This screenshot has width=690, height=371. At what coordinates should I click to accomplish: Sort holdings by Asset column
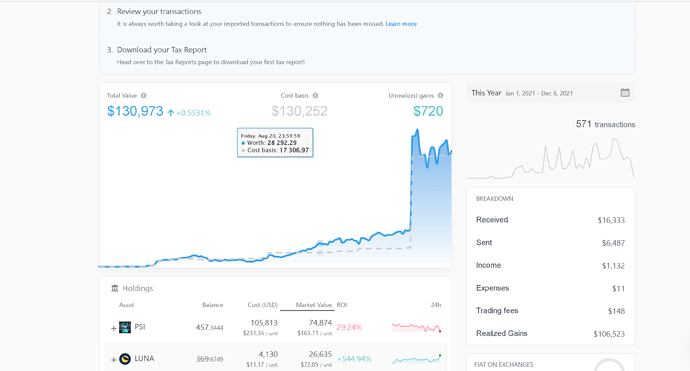click(x=127, y=305)
